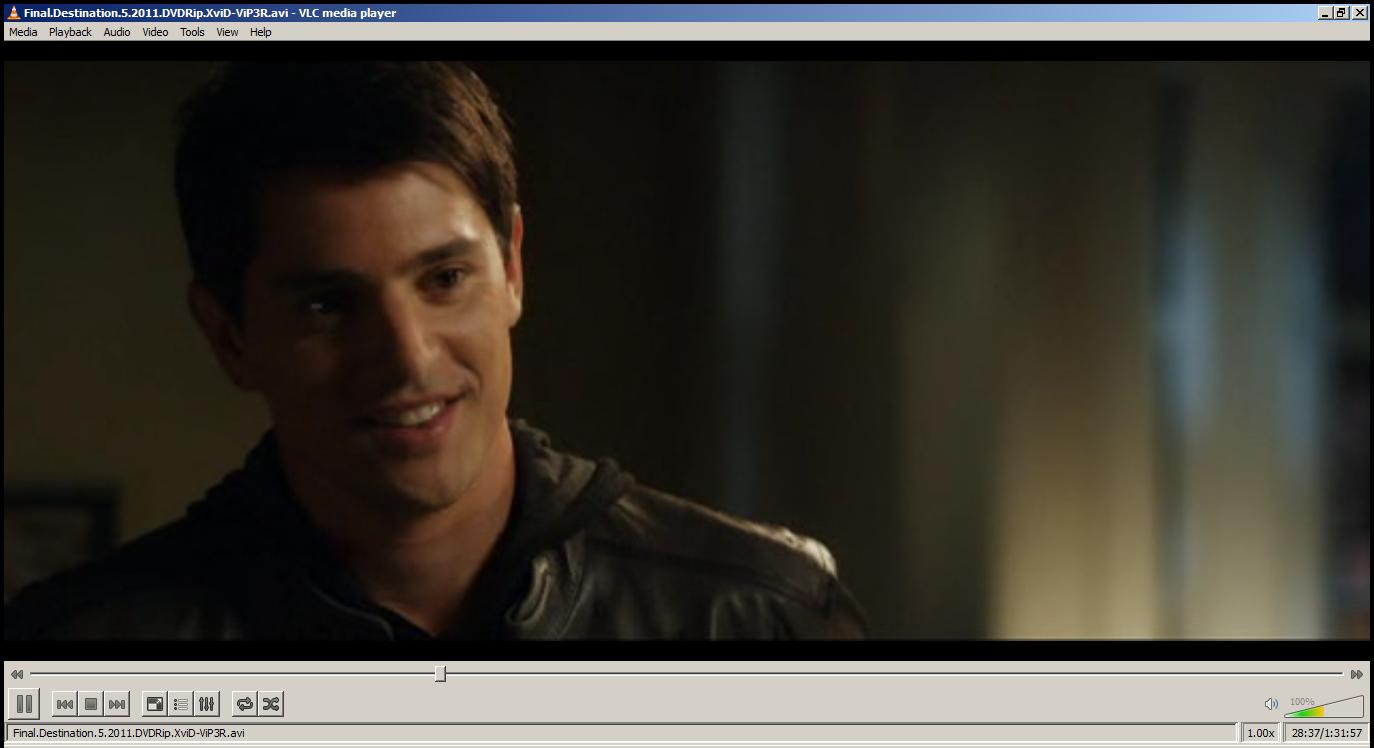Click the faster playback arrows right of seek bar
1374x748 pixels.
[1356, 675]
